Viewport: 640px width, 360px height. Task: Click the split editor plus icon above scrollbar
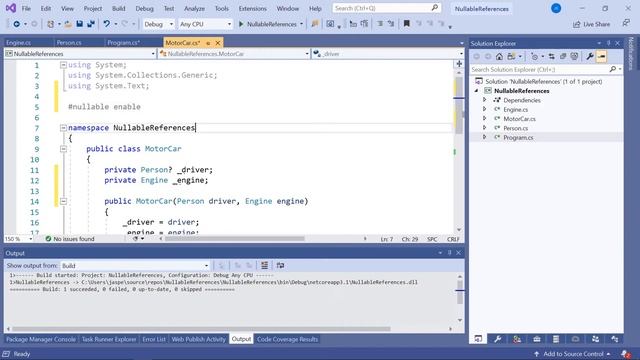[459, 64]
